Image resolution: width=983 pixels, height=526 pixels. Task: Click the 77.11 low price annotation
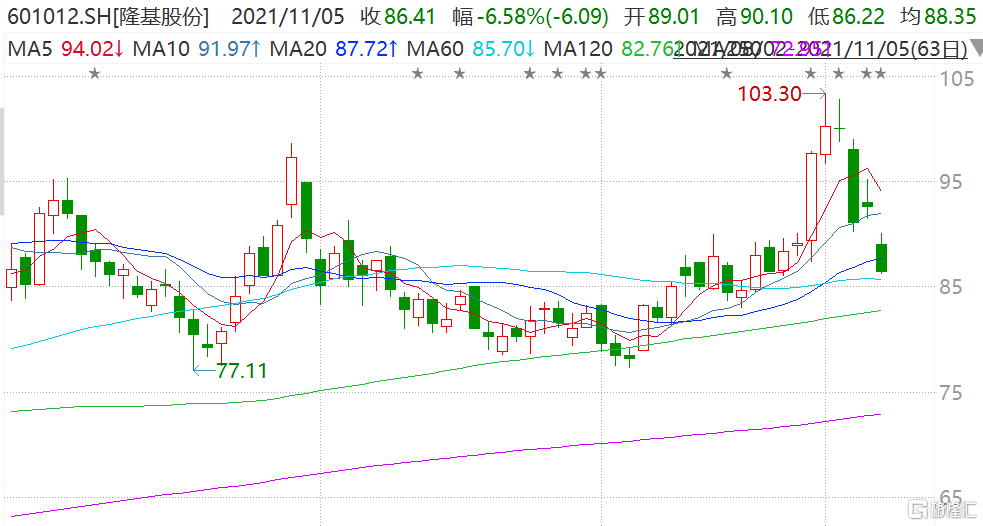click(x=242, y=371)
